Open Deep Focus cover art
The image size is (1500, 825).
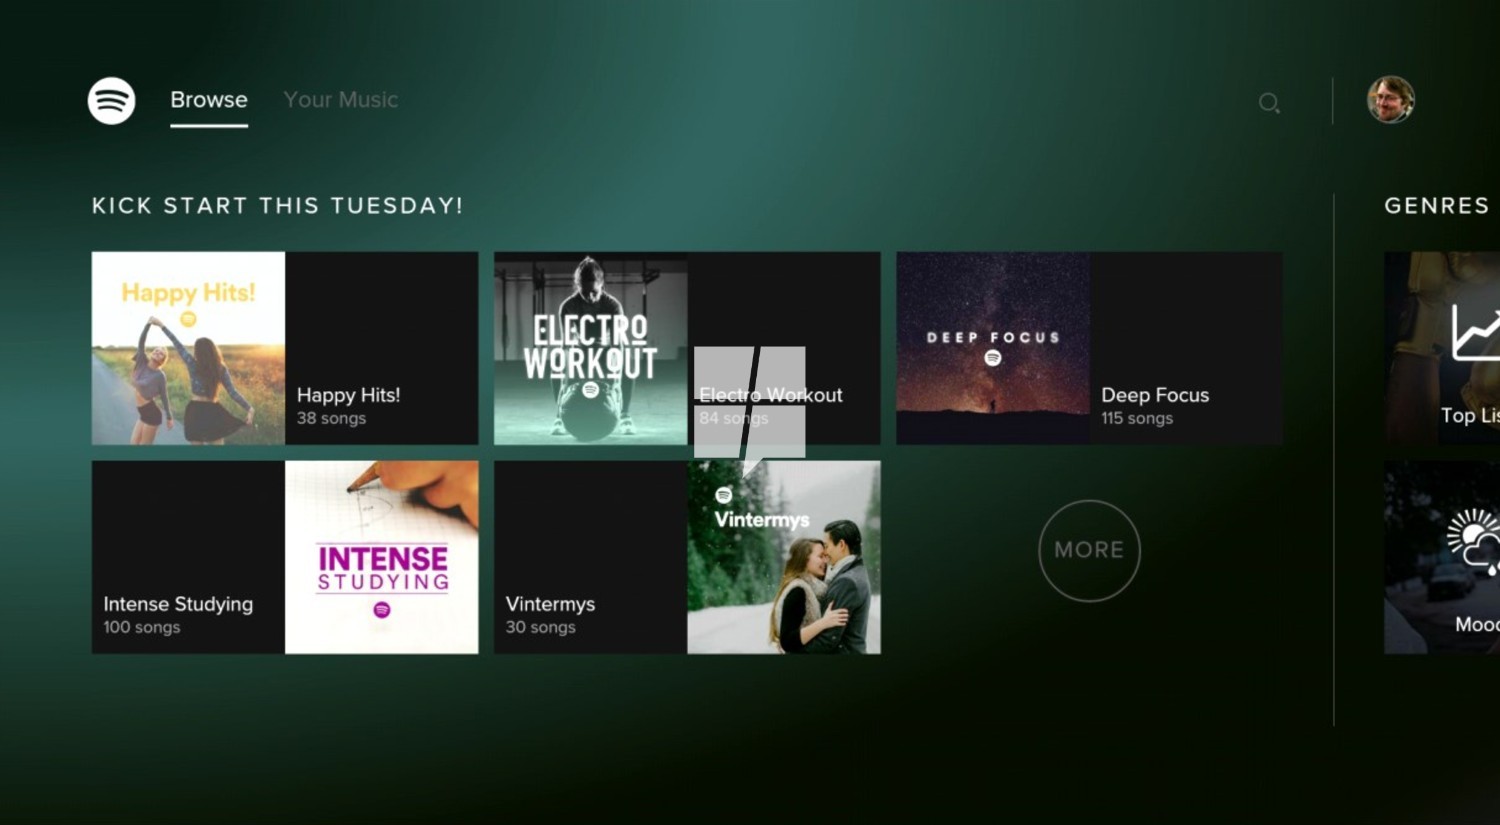(x=993, y=348)
